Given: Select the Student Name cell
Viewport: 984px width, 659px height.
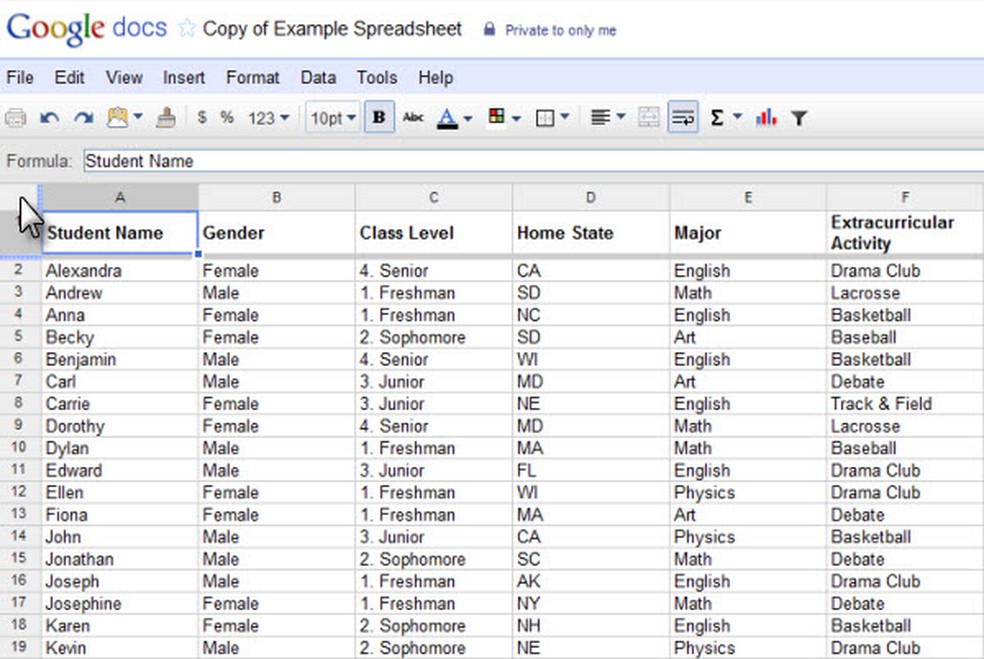Looking at the screenshot, I should coord(120,233).
